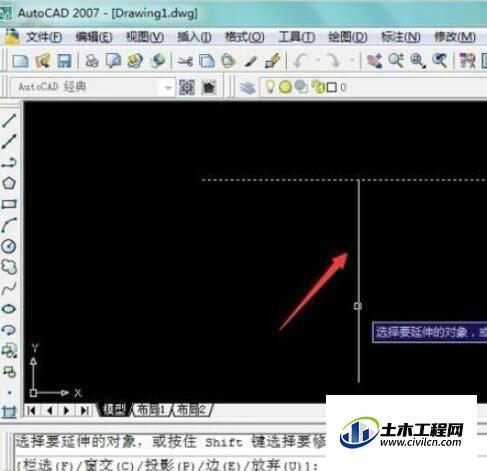
Task: Go to previous layout tab arrow
Action: [50, 410]
